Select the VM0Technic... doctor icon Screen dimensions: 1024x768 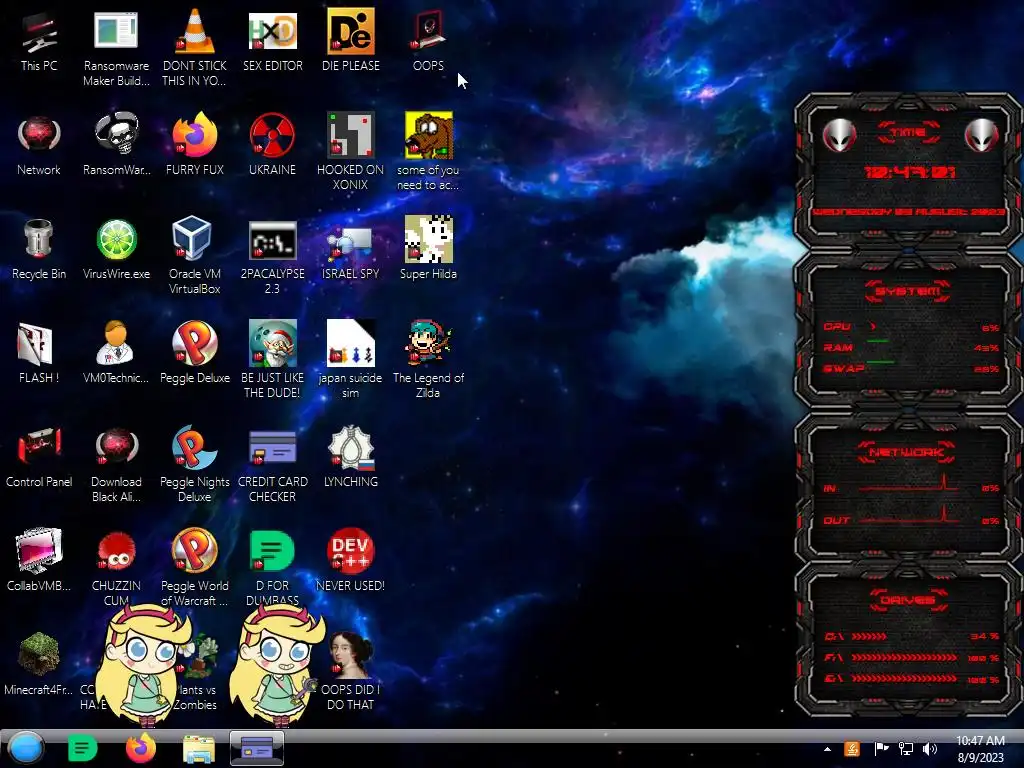click(x=116, y=343)
